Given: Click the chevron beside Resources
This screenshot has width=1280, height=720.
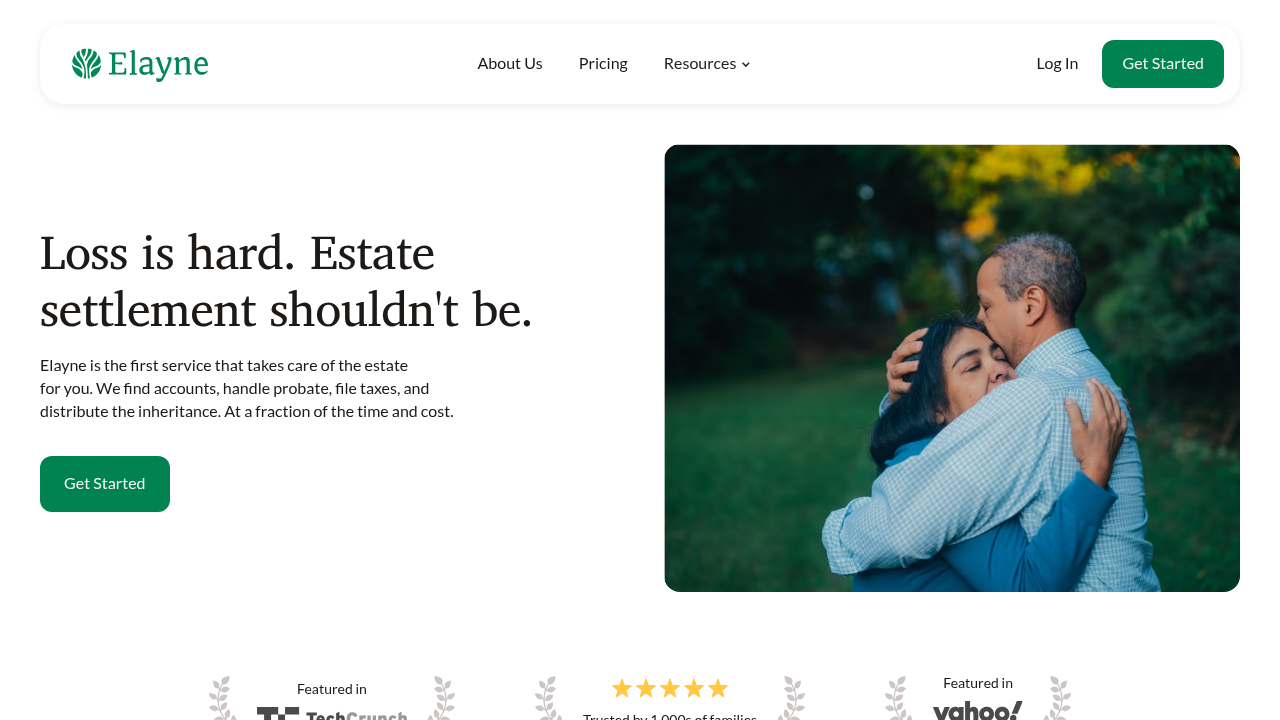Looking at the screenshot, I should point(745,65).
